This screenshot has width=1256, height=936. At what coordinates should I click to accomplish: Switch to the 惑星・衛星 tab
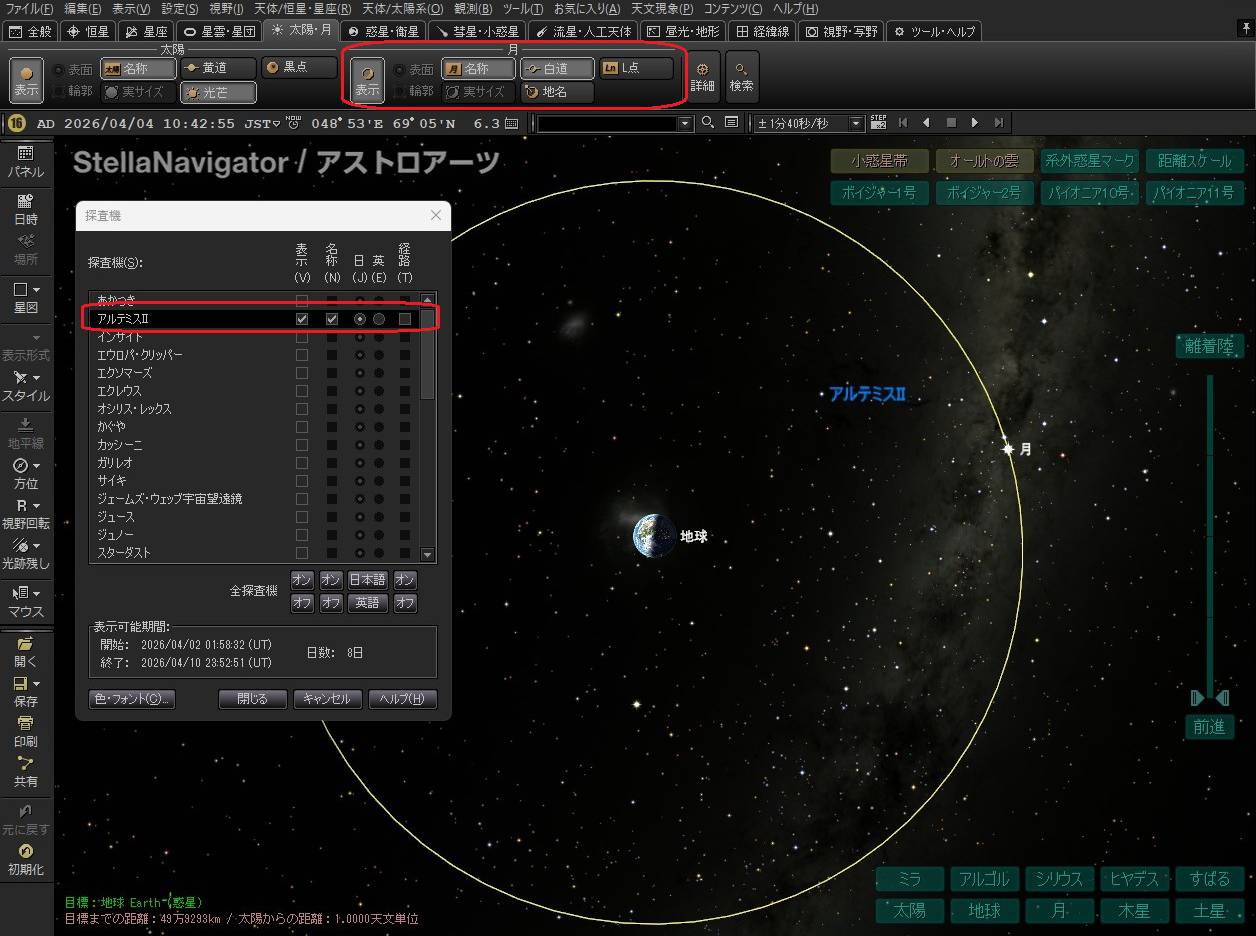[384, 31]
